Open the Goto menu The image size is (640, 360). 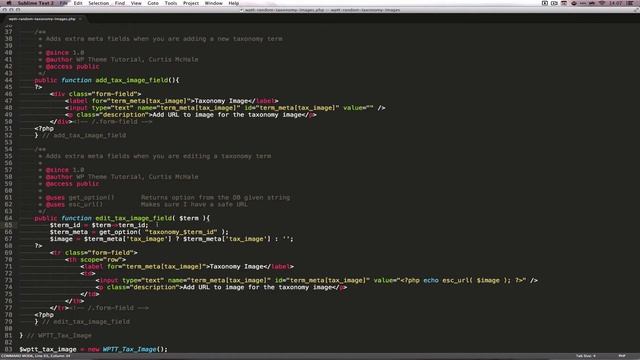153,3
